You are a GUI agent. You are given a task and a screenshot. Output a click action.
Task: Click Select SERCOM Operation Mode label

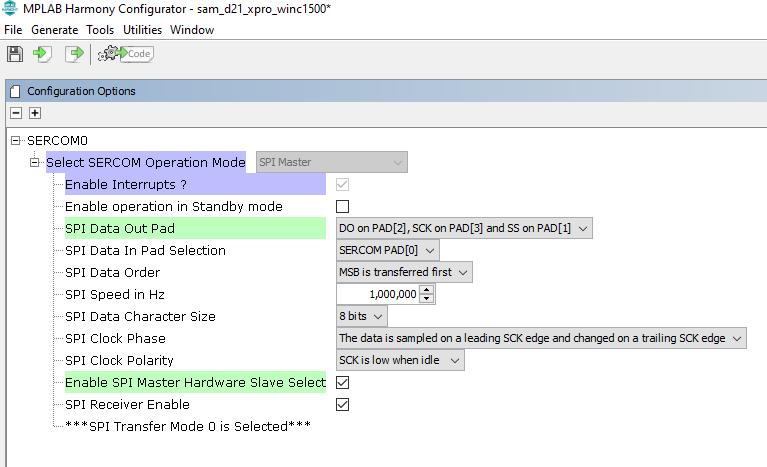(146, 162)
